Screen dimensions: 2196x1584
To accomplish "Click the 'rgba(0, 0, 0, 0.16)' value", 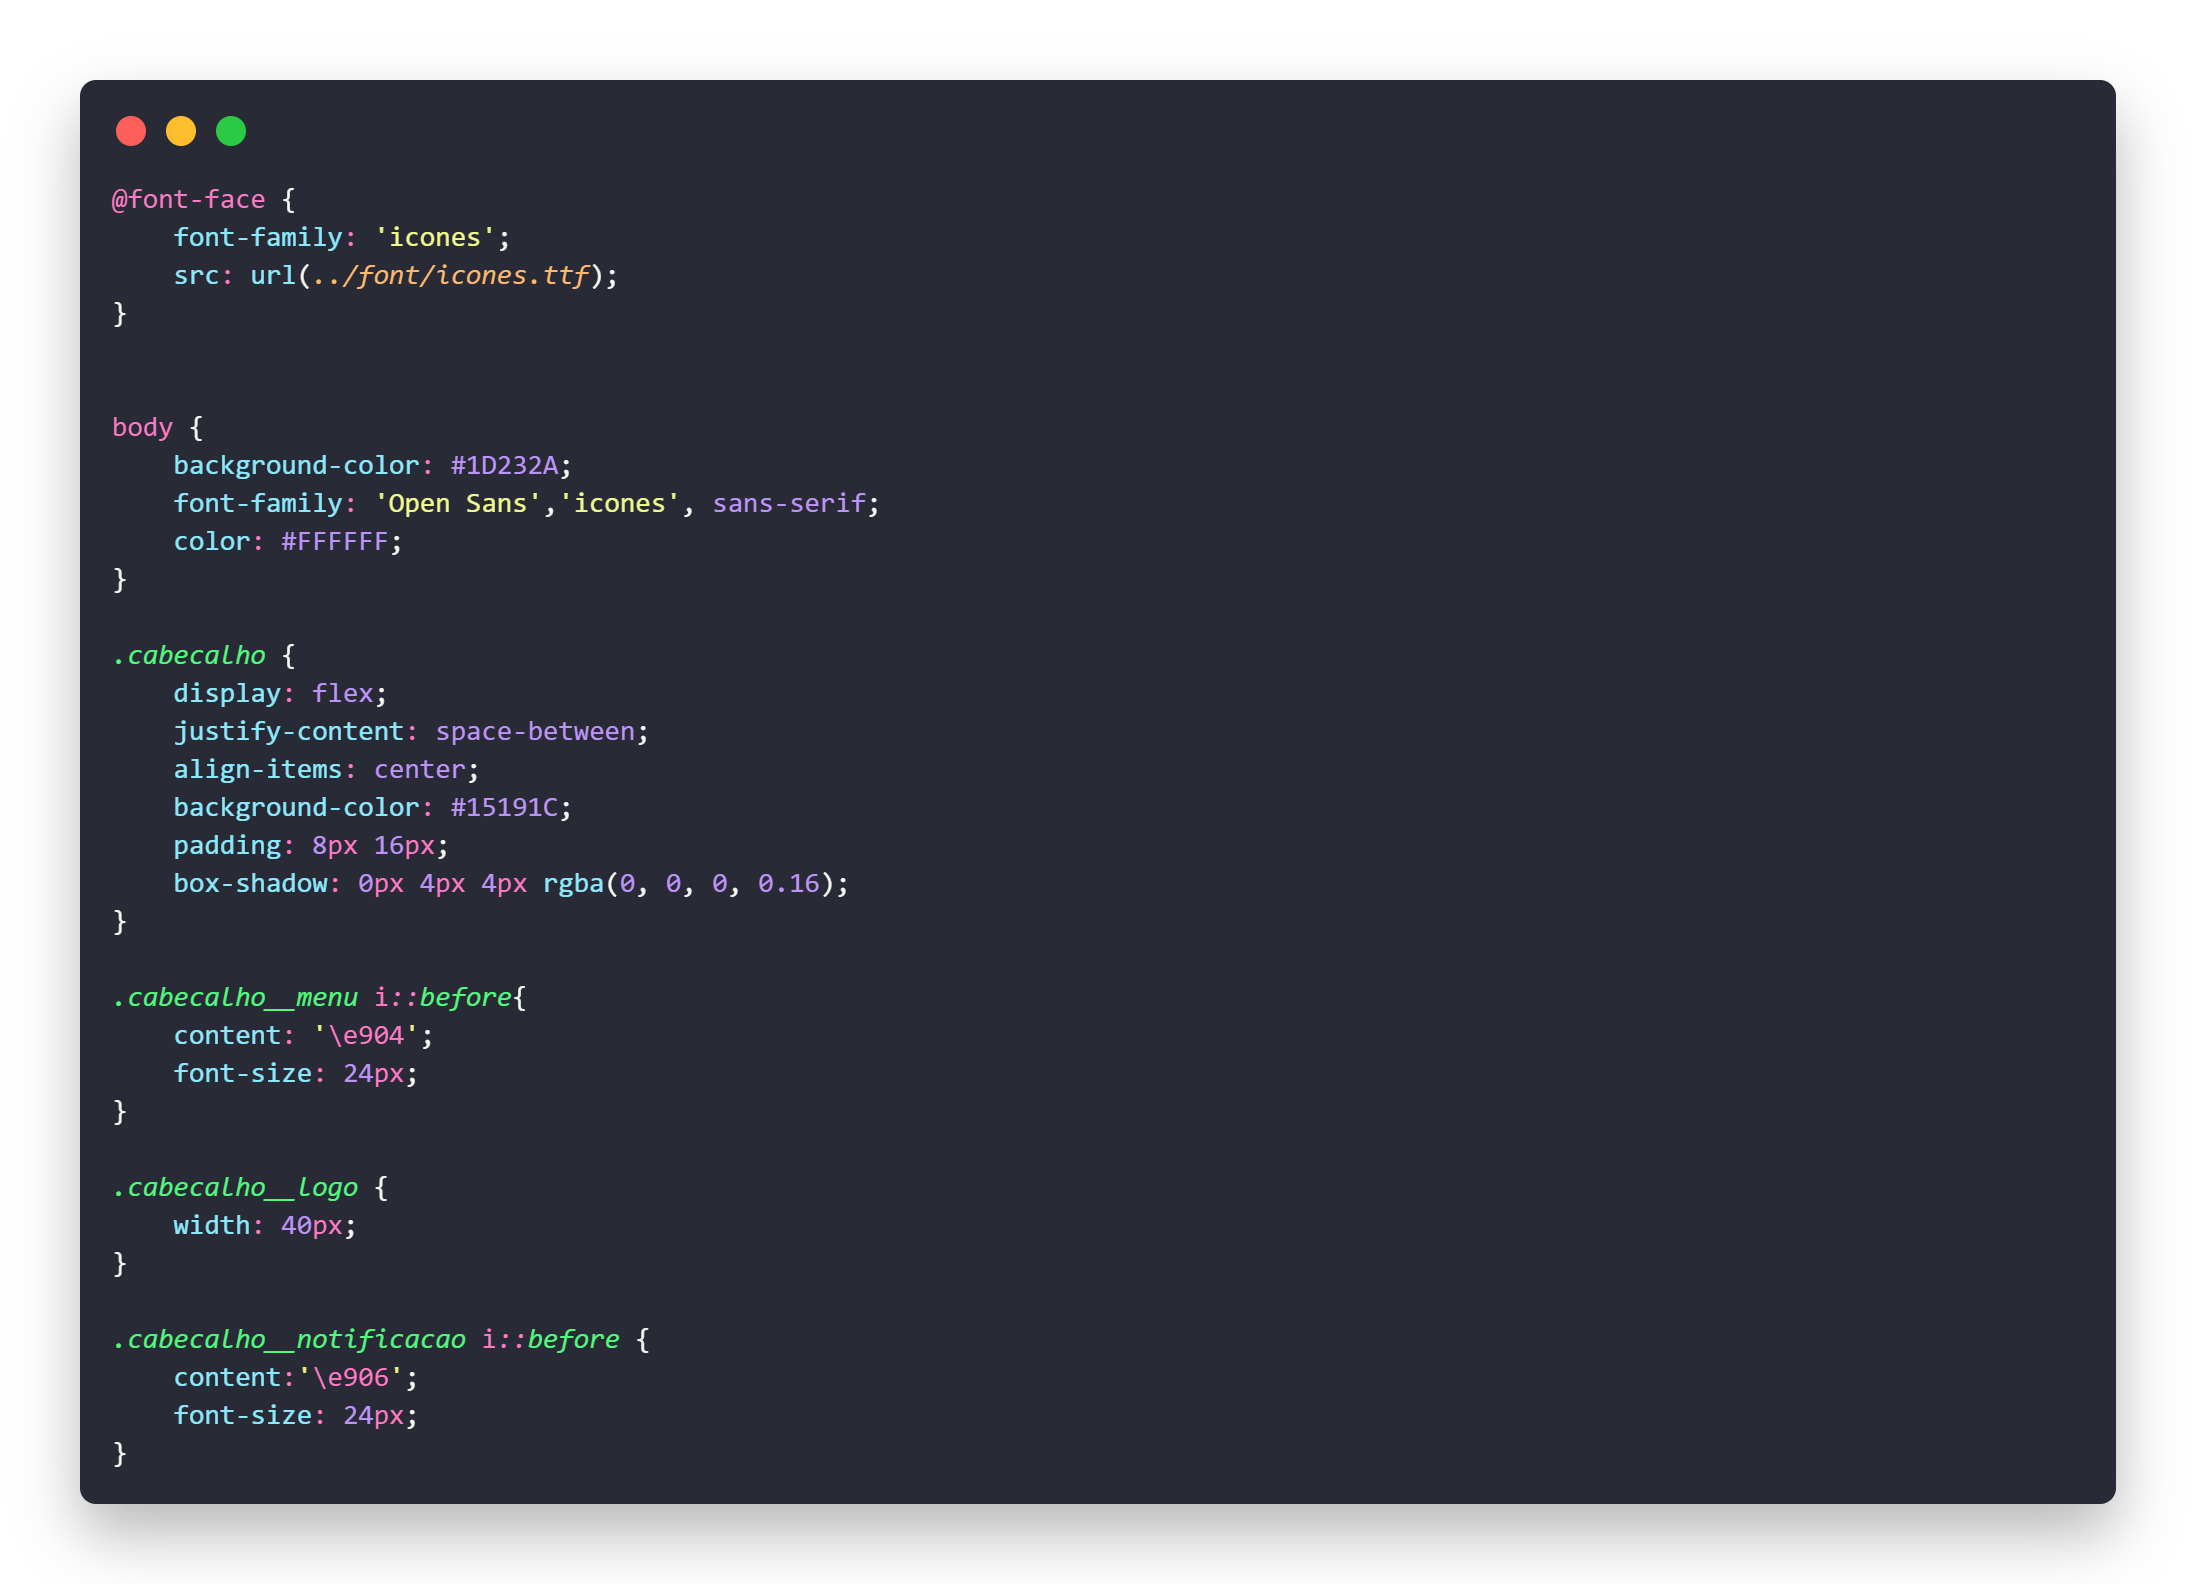I will 688,884.
